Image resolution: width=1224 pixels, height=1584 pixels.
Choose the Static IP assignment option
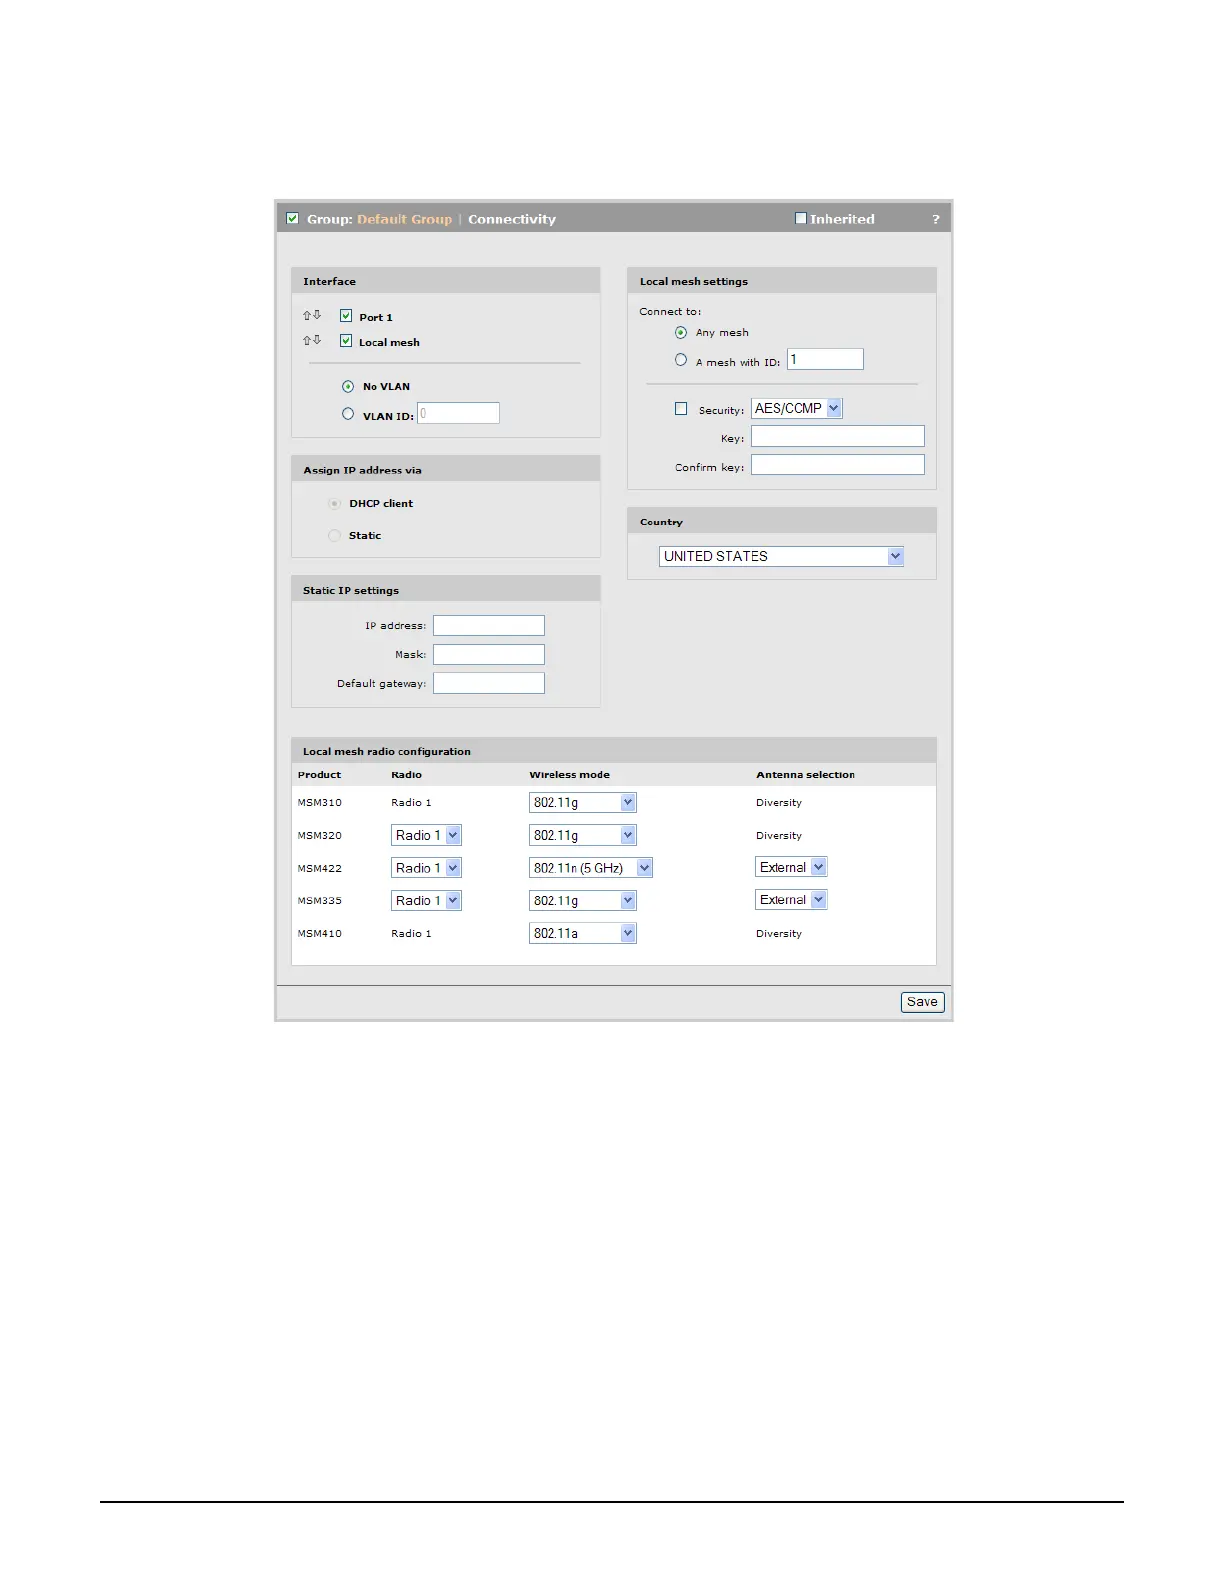334,535
